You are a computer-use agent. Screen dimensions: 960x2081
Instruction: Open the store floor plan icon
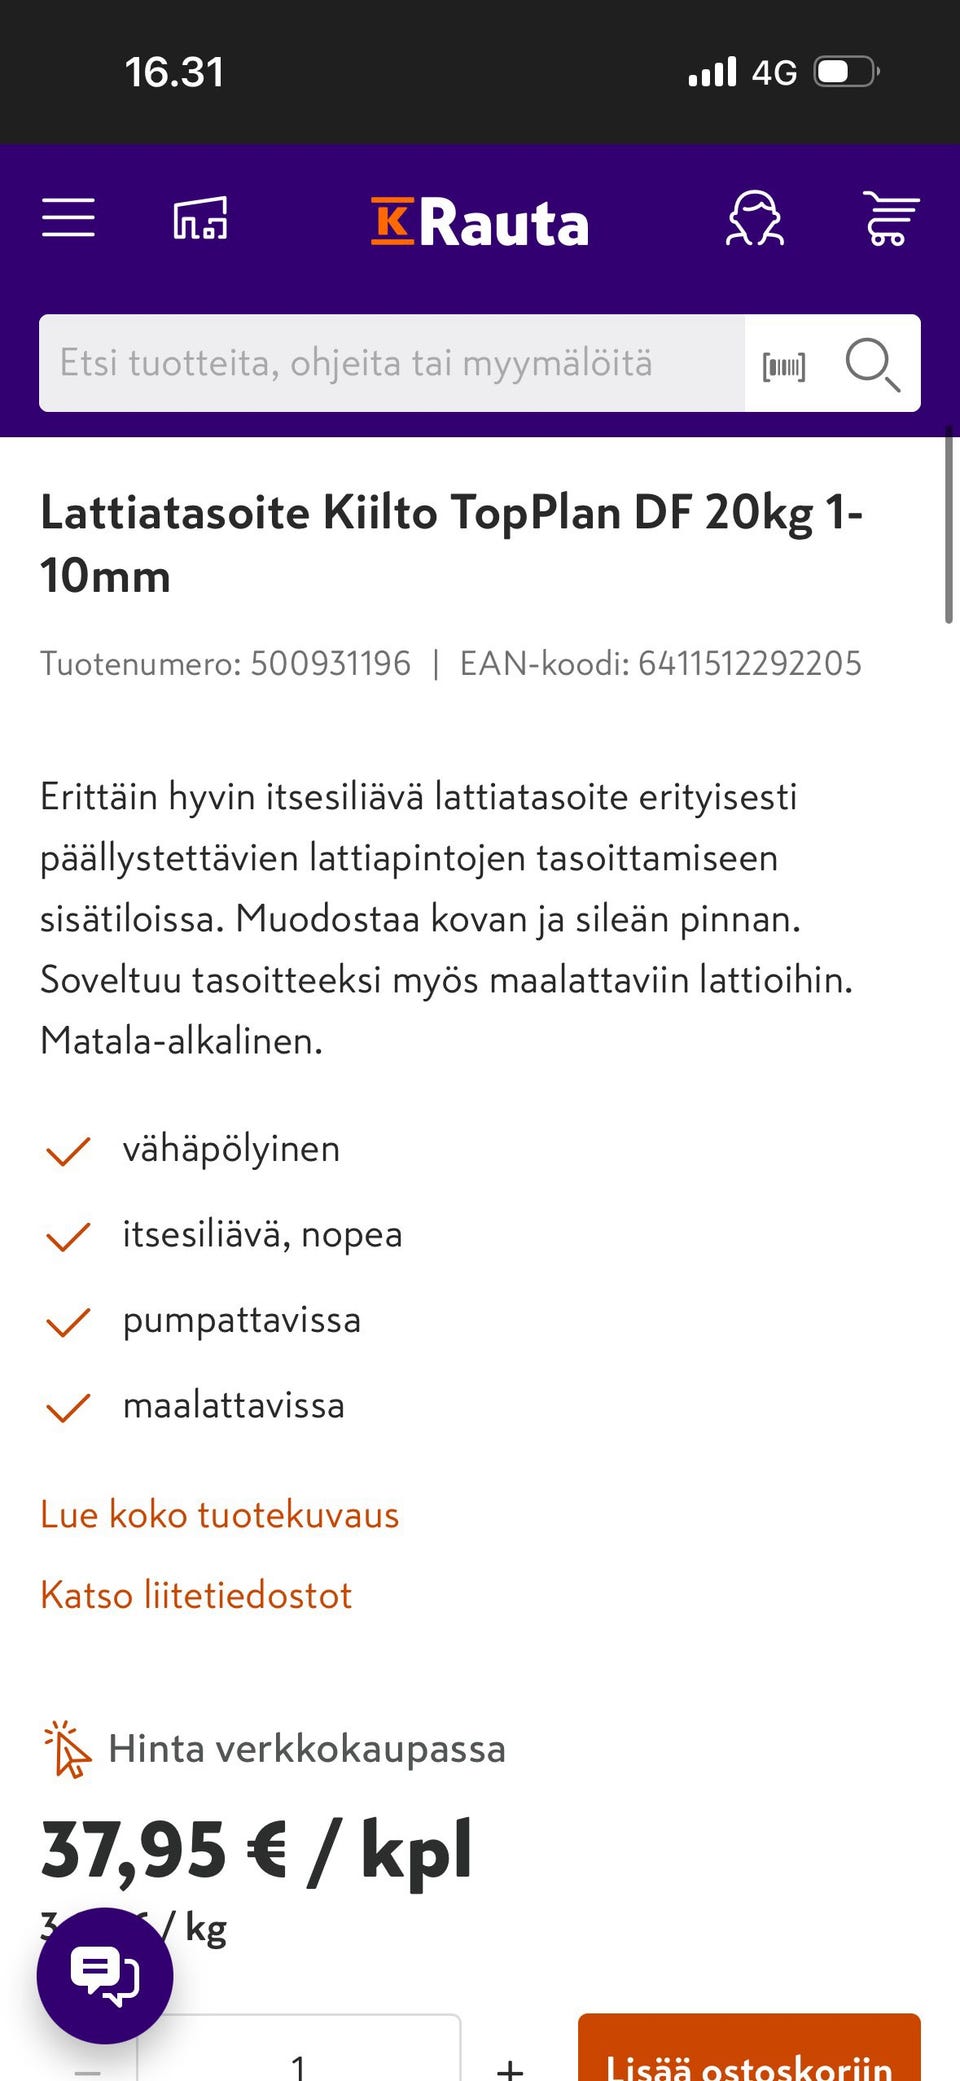click(x=200, y=218)
